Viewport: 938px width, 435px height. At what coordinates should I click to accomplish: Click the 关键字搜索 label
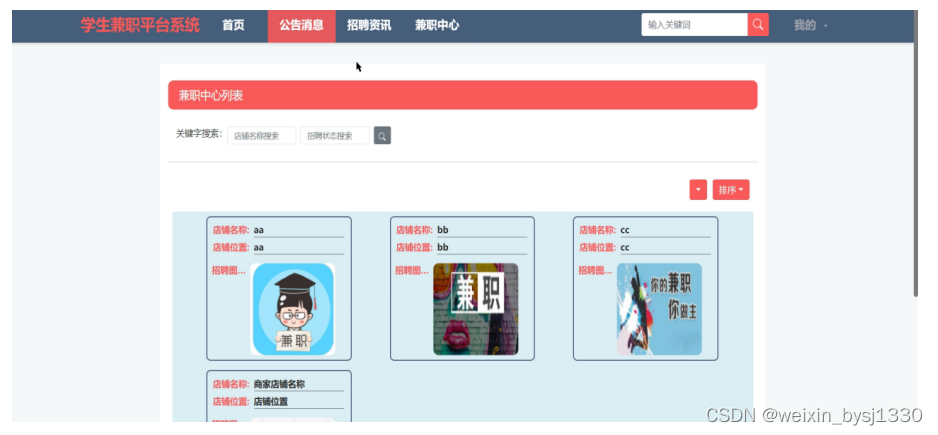(199, 134)
